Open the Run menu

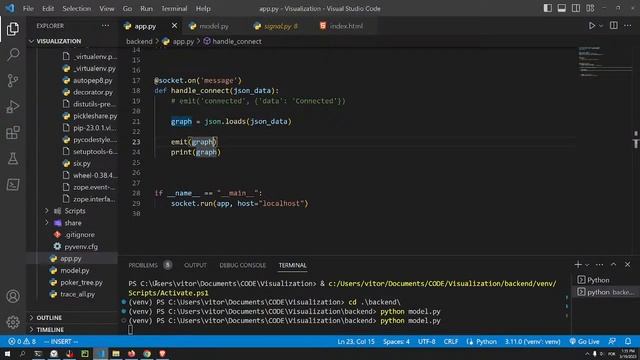coord(146,9)
